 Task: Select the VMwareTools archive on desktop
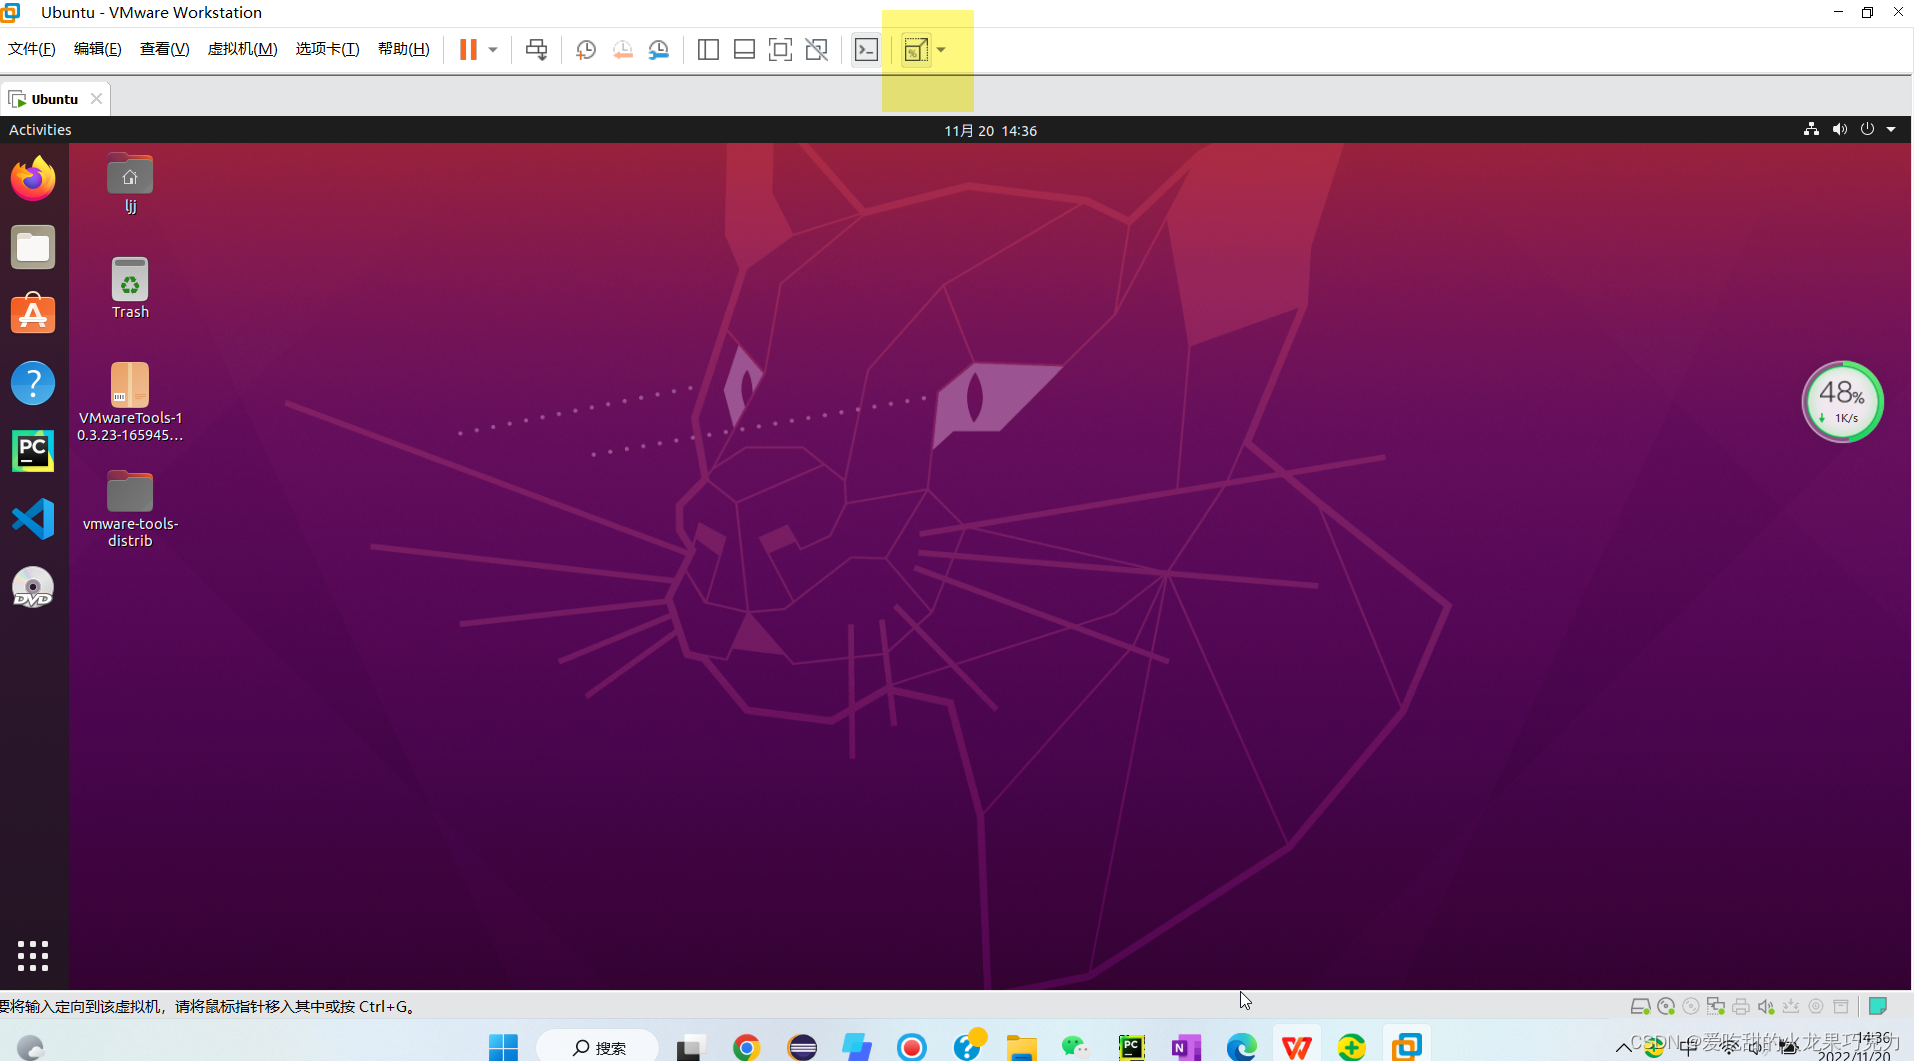[130, 402]
